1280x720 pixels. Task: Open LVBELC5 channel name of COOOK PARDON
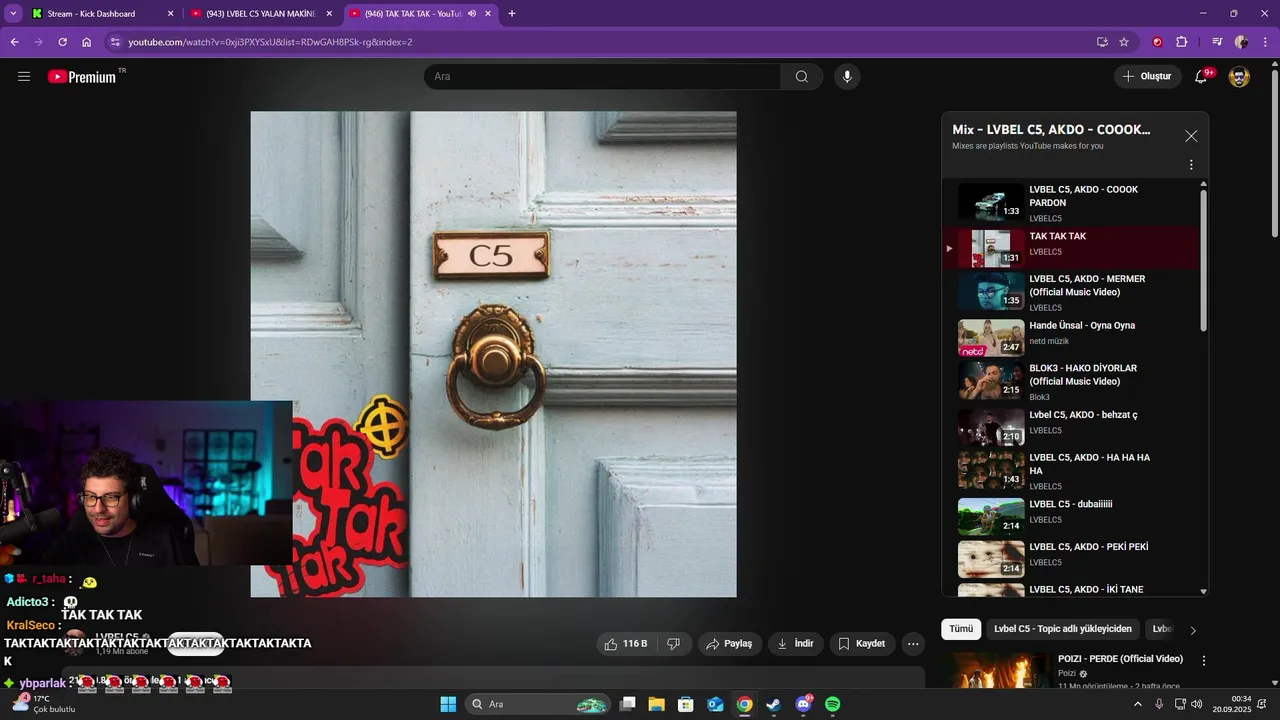click(1045, 219)
